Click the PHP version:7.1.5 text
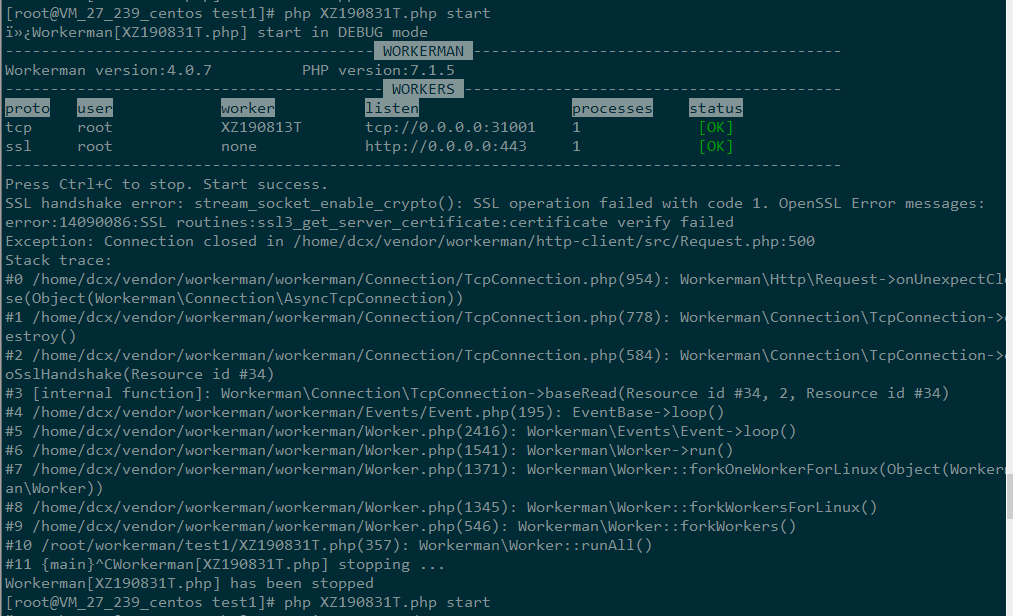Image resolution: width=1013 pixels, height=616 pixels. (378, 70)
